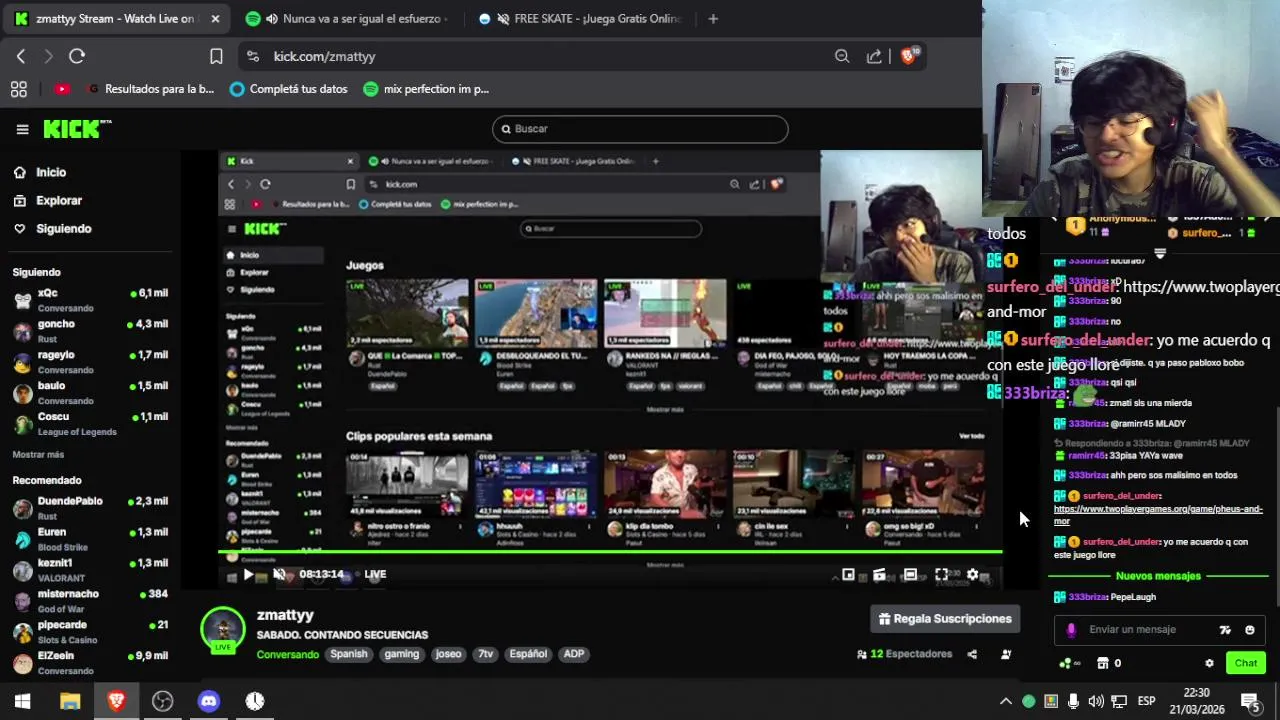Open Brave Shields lion icon
Image resolution: width=1280 pixels, height=720 pixels.
click(908, 57)
